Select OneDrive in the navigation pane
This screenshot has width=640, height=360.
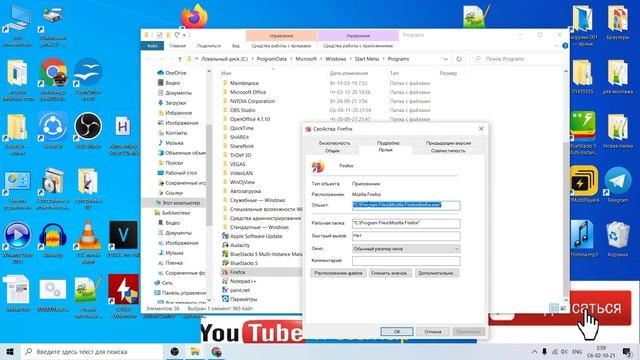176,73
